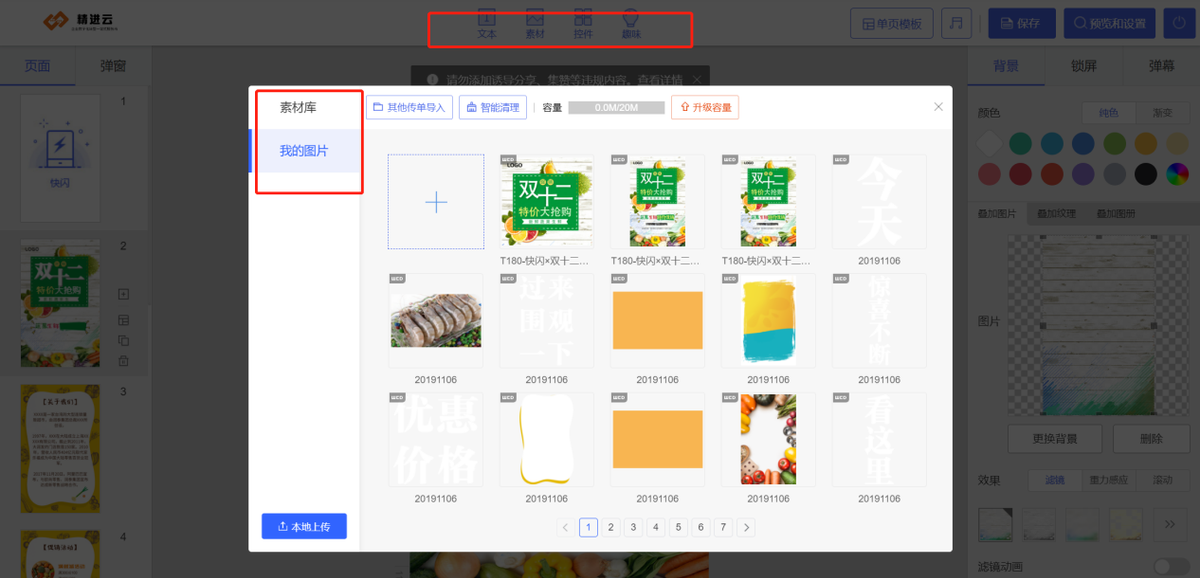1200x578 pixels.
Task: Select the shrimp photo thumbnail
Action: (x=436, y=322)
